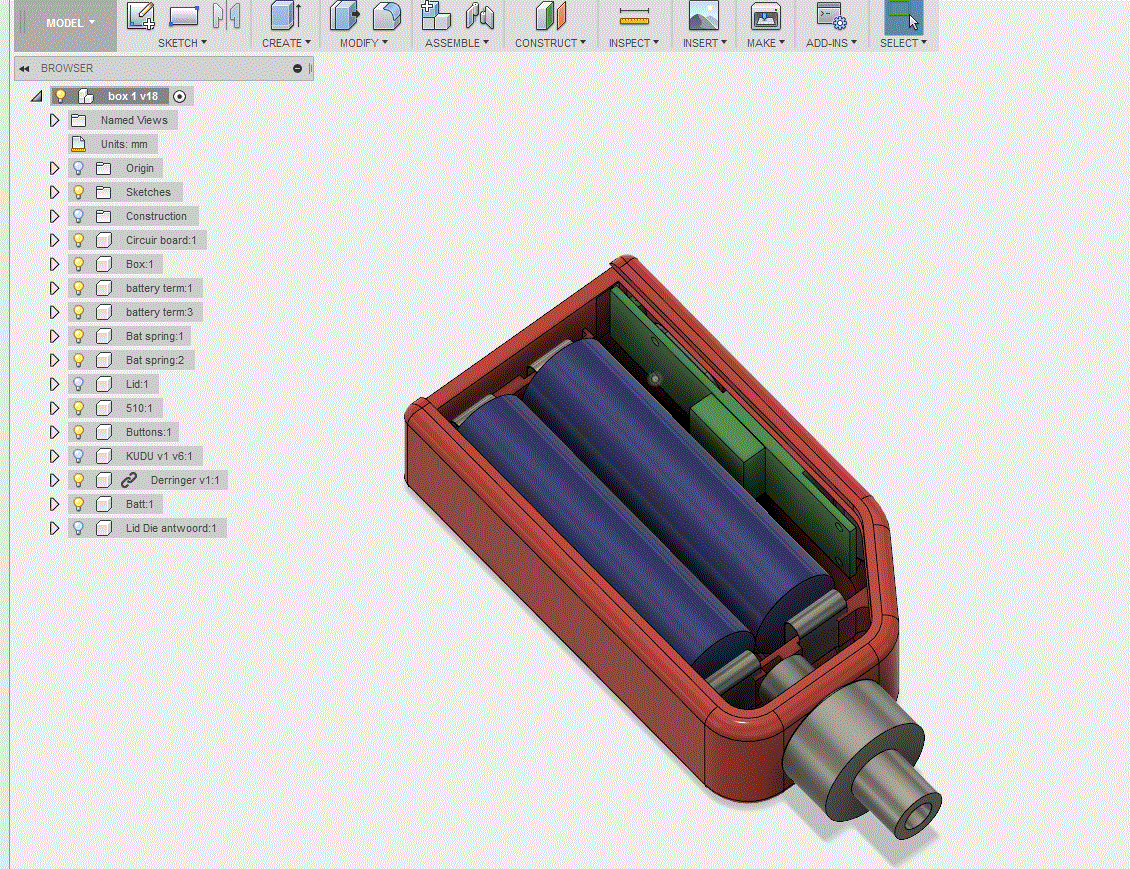The height and width of the screenshot is (869, 1130).
Task: Click the browser panel collapse arrows icon
Action: pos(25,68)
